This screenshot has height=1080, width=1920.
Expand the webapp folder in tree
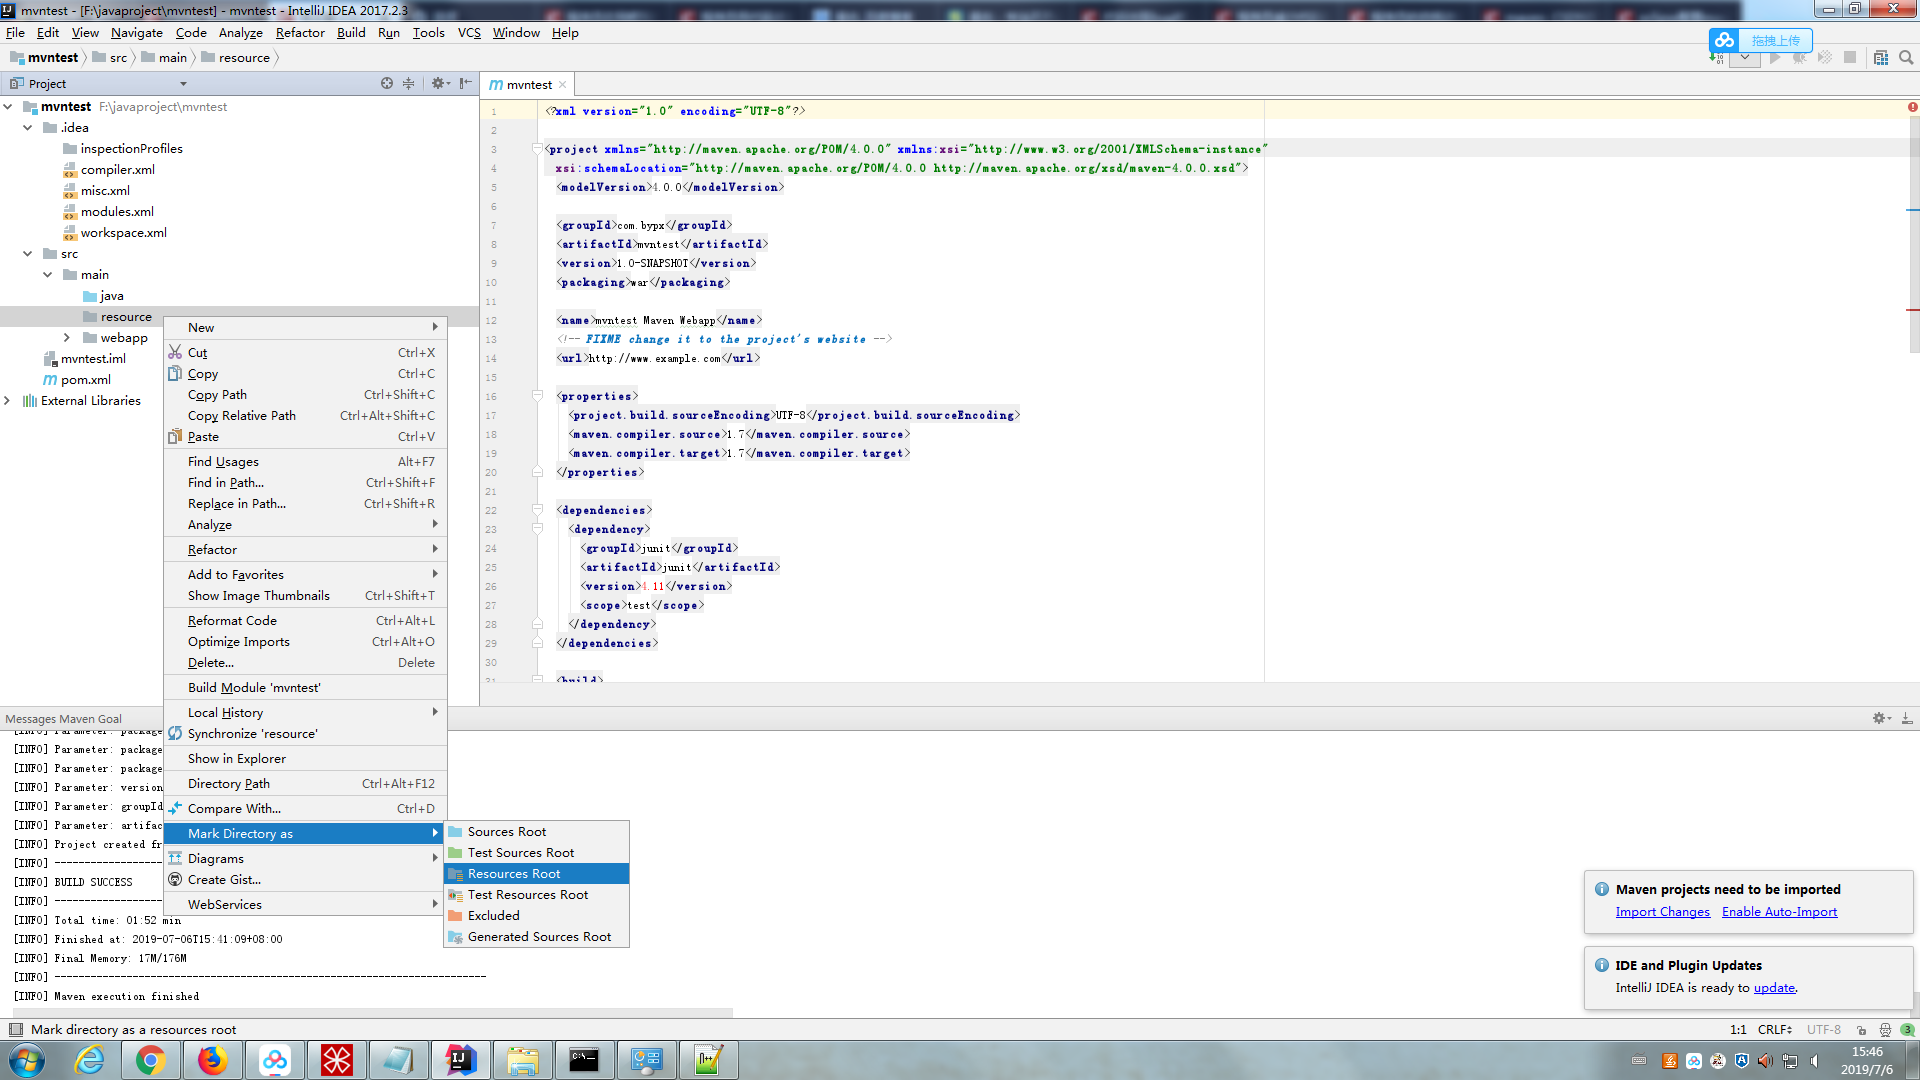tap(67, 338)
